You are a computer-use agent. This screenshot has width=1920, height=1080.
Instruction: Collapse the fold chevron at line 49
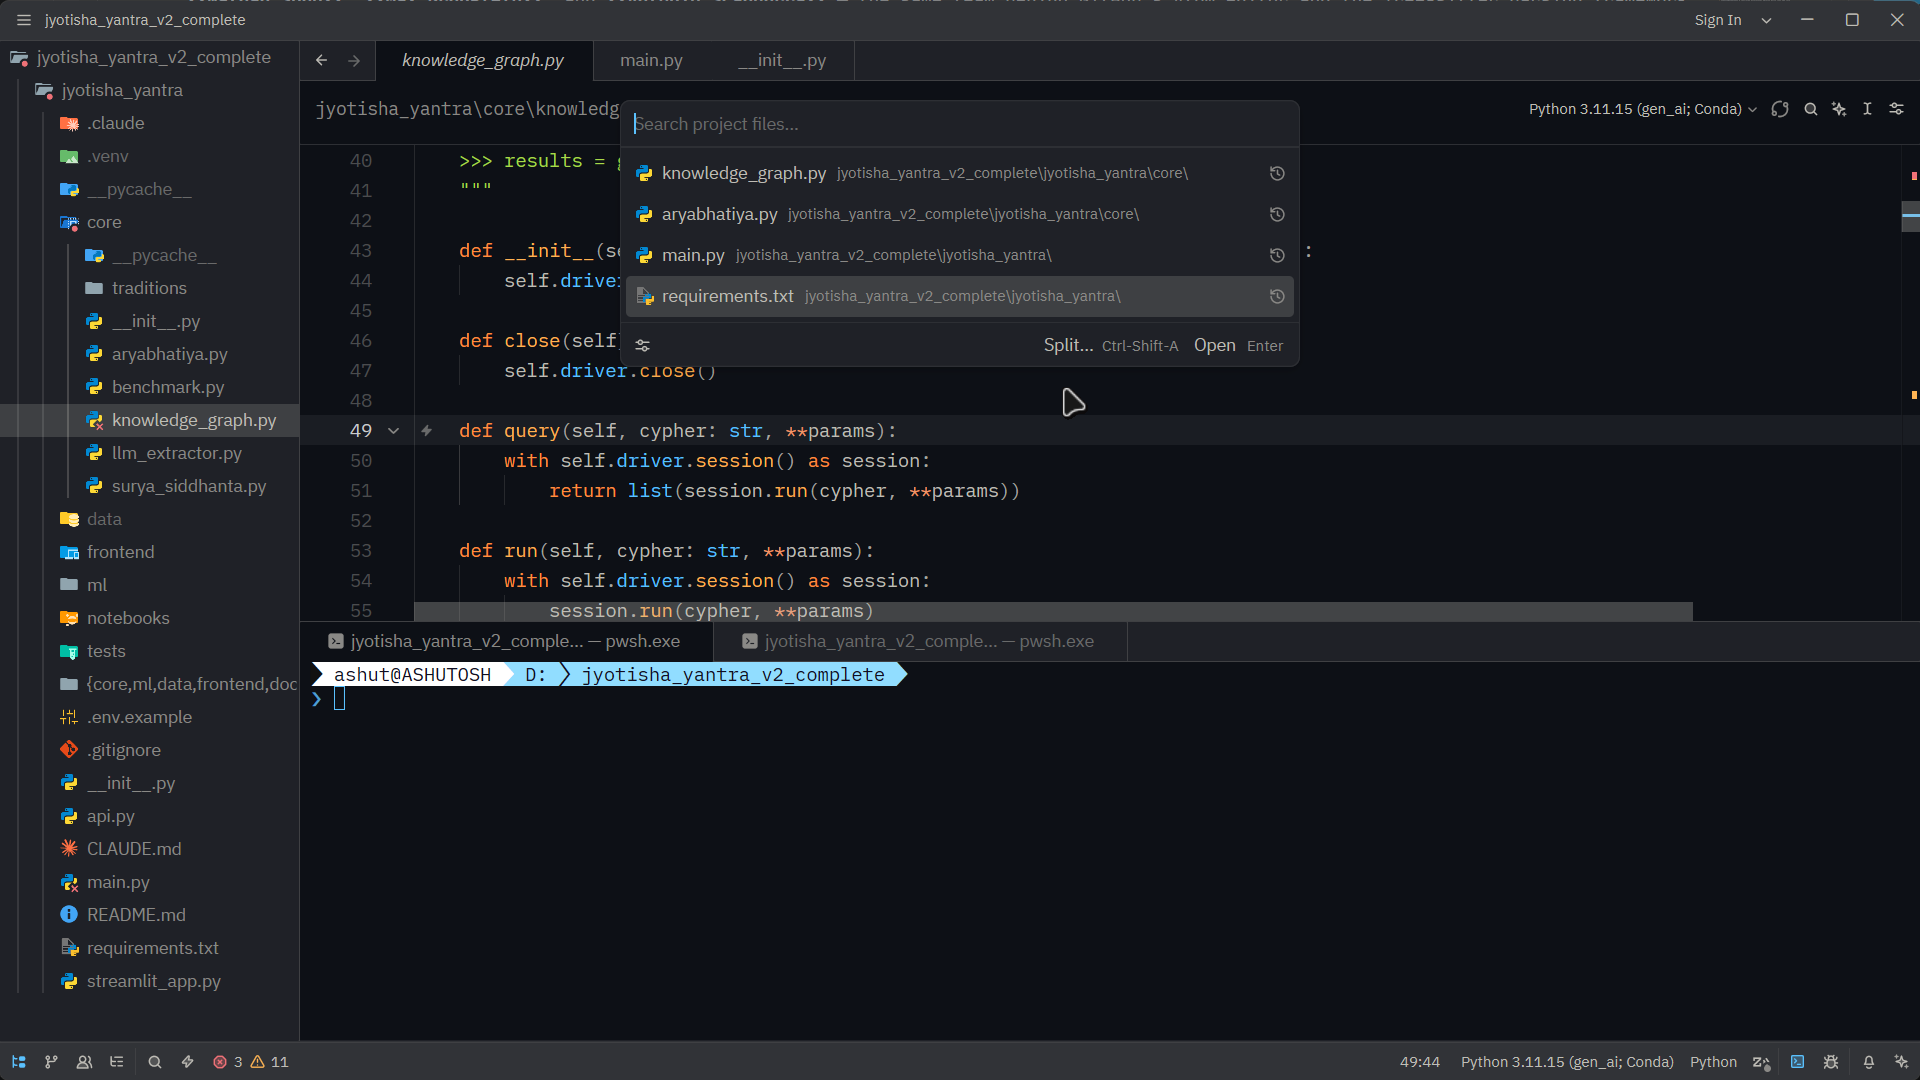[394, 431]
